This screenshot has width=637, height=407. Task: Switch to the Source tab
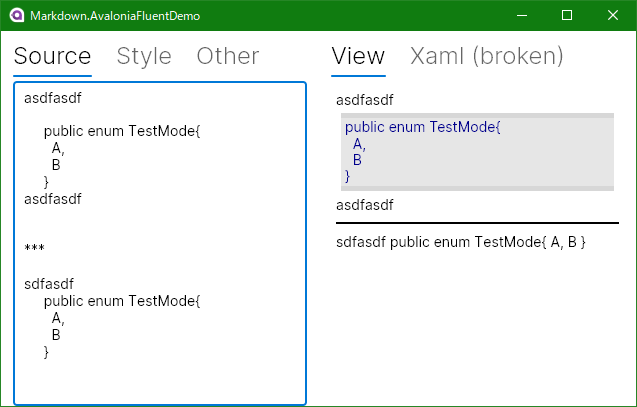52,56
